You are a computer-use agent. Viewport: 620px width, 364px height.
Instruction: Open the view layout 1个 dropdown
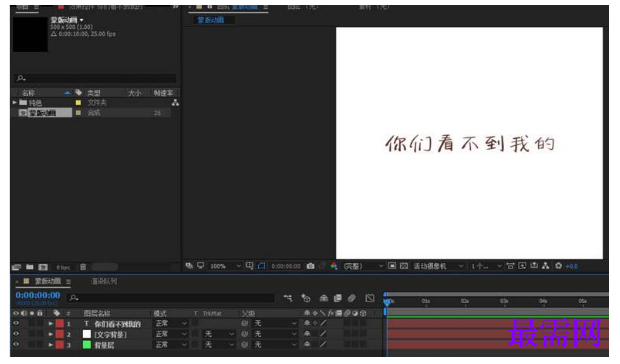(x=486, y=266)
